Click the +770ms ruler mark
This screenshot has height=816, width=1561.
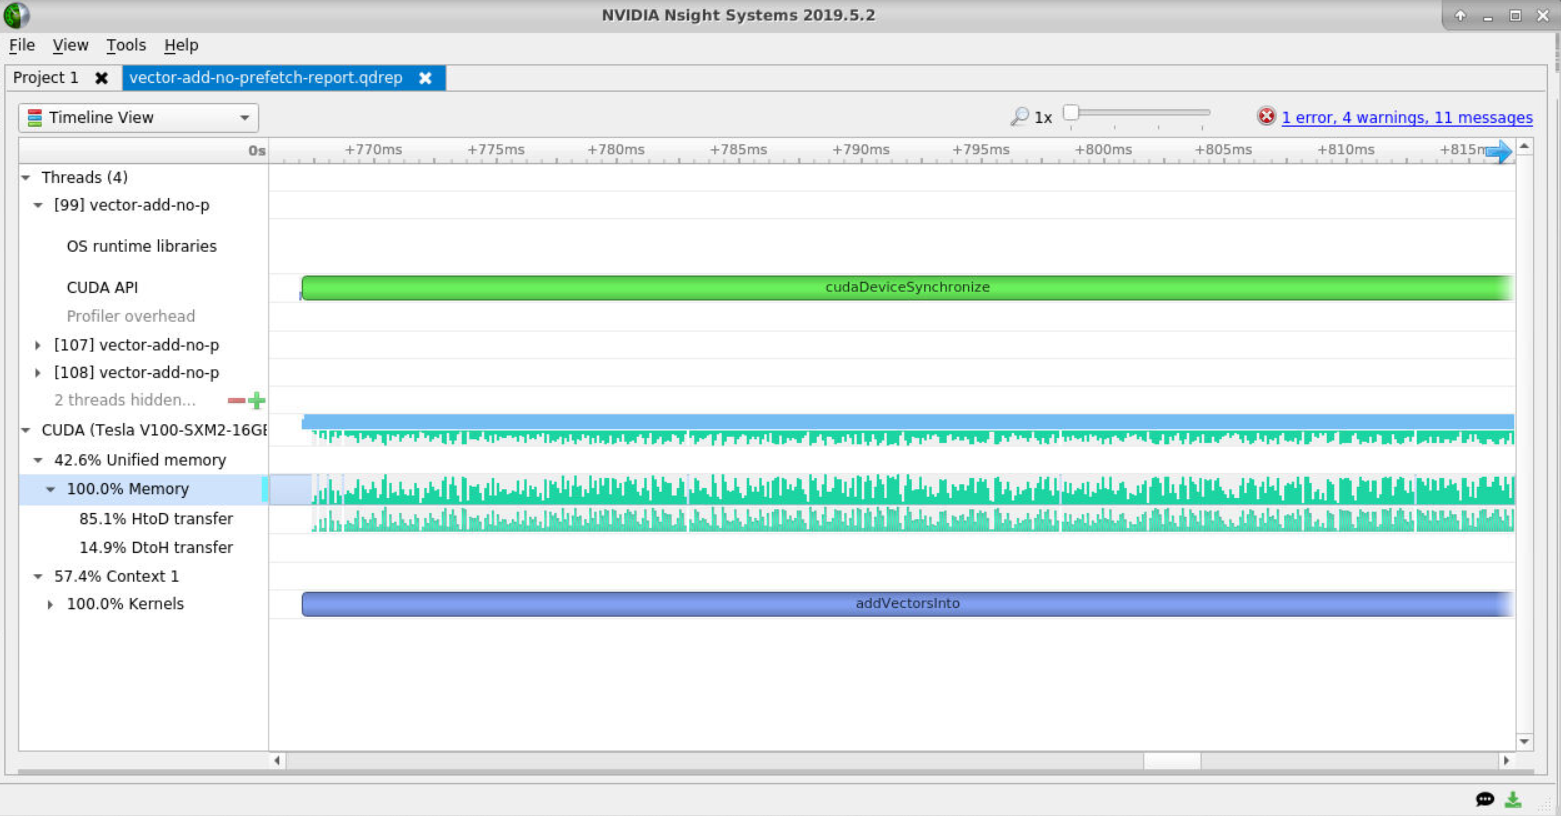[x=374, y=150]
